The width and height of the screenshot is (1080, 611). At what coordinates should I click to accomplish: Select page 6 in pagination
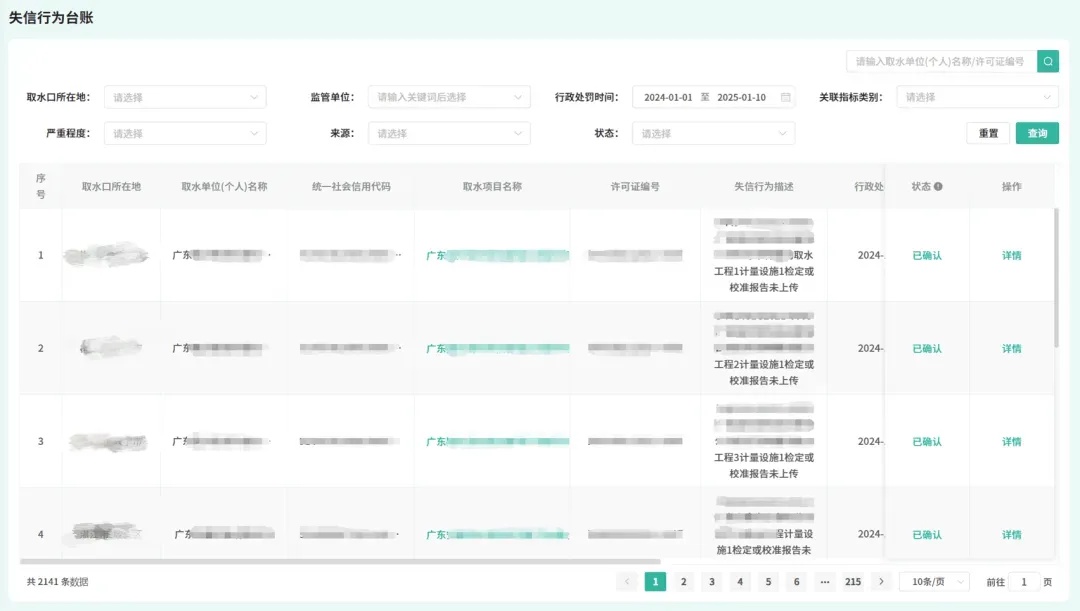[796, 581]
